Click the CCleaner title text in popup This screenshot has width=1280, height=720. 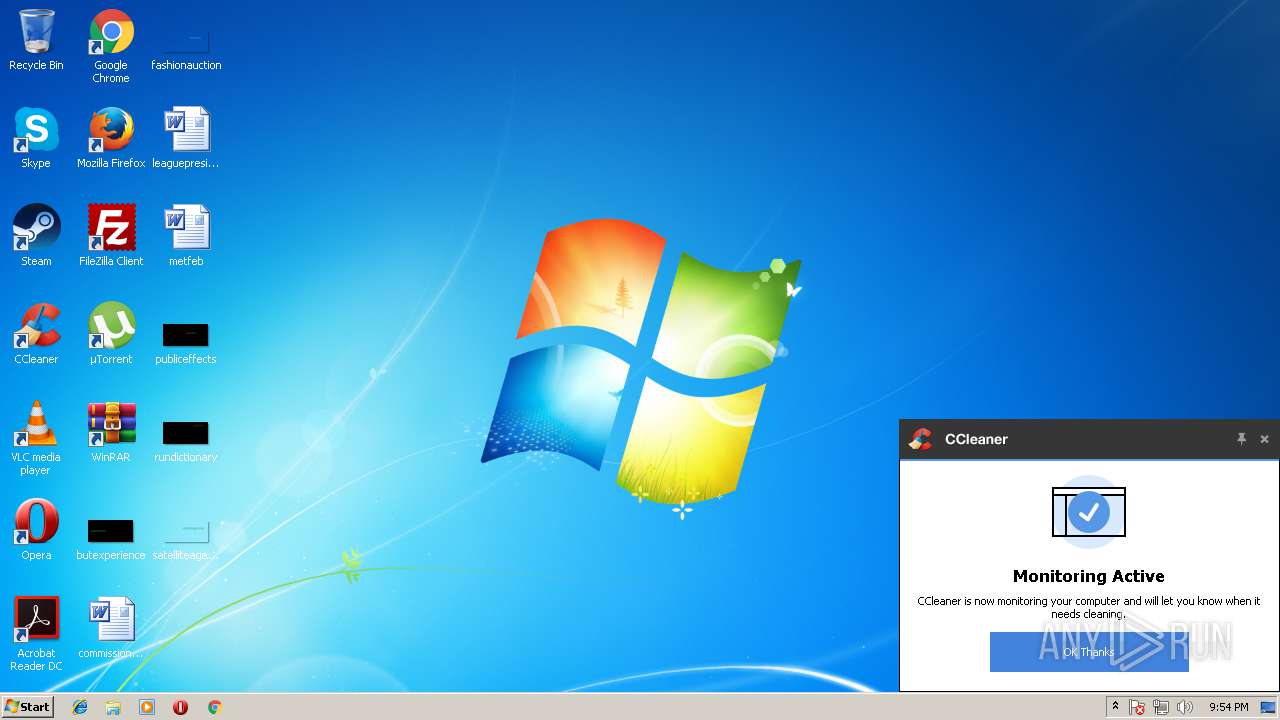(x=976, y=439)
